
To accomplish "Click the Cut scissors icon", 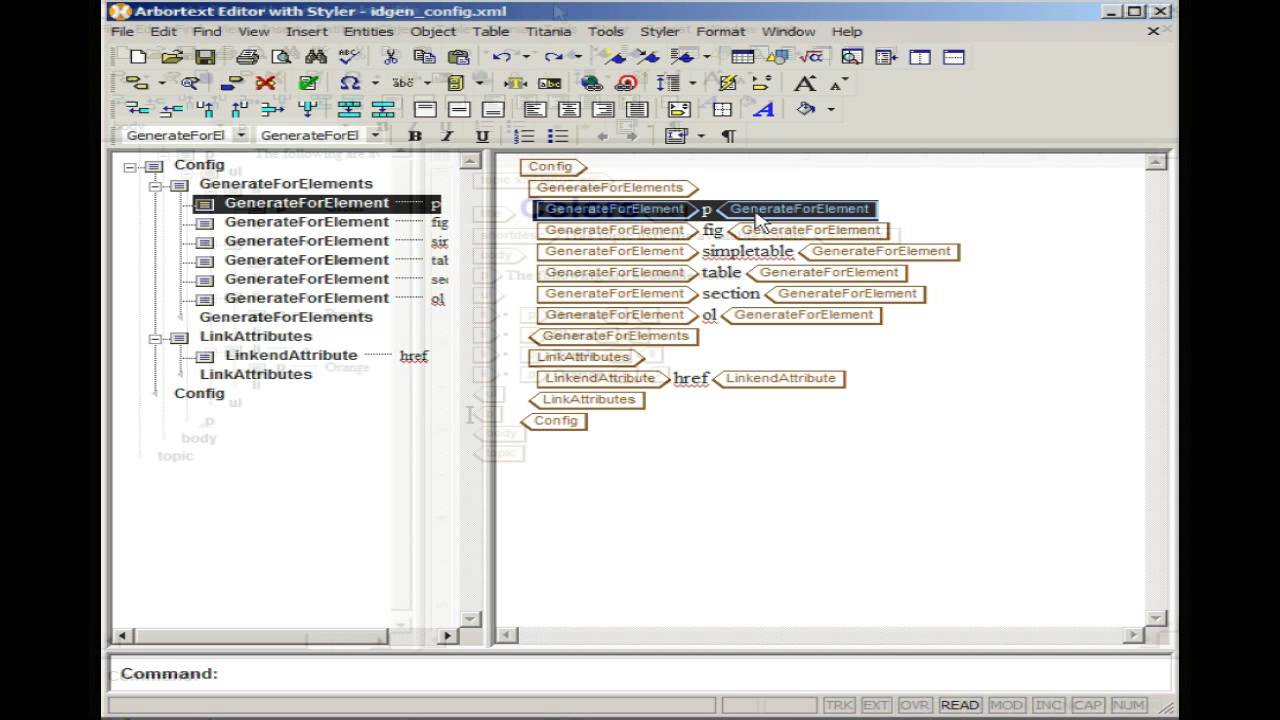I will click(x=391, y=57).
